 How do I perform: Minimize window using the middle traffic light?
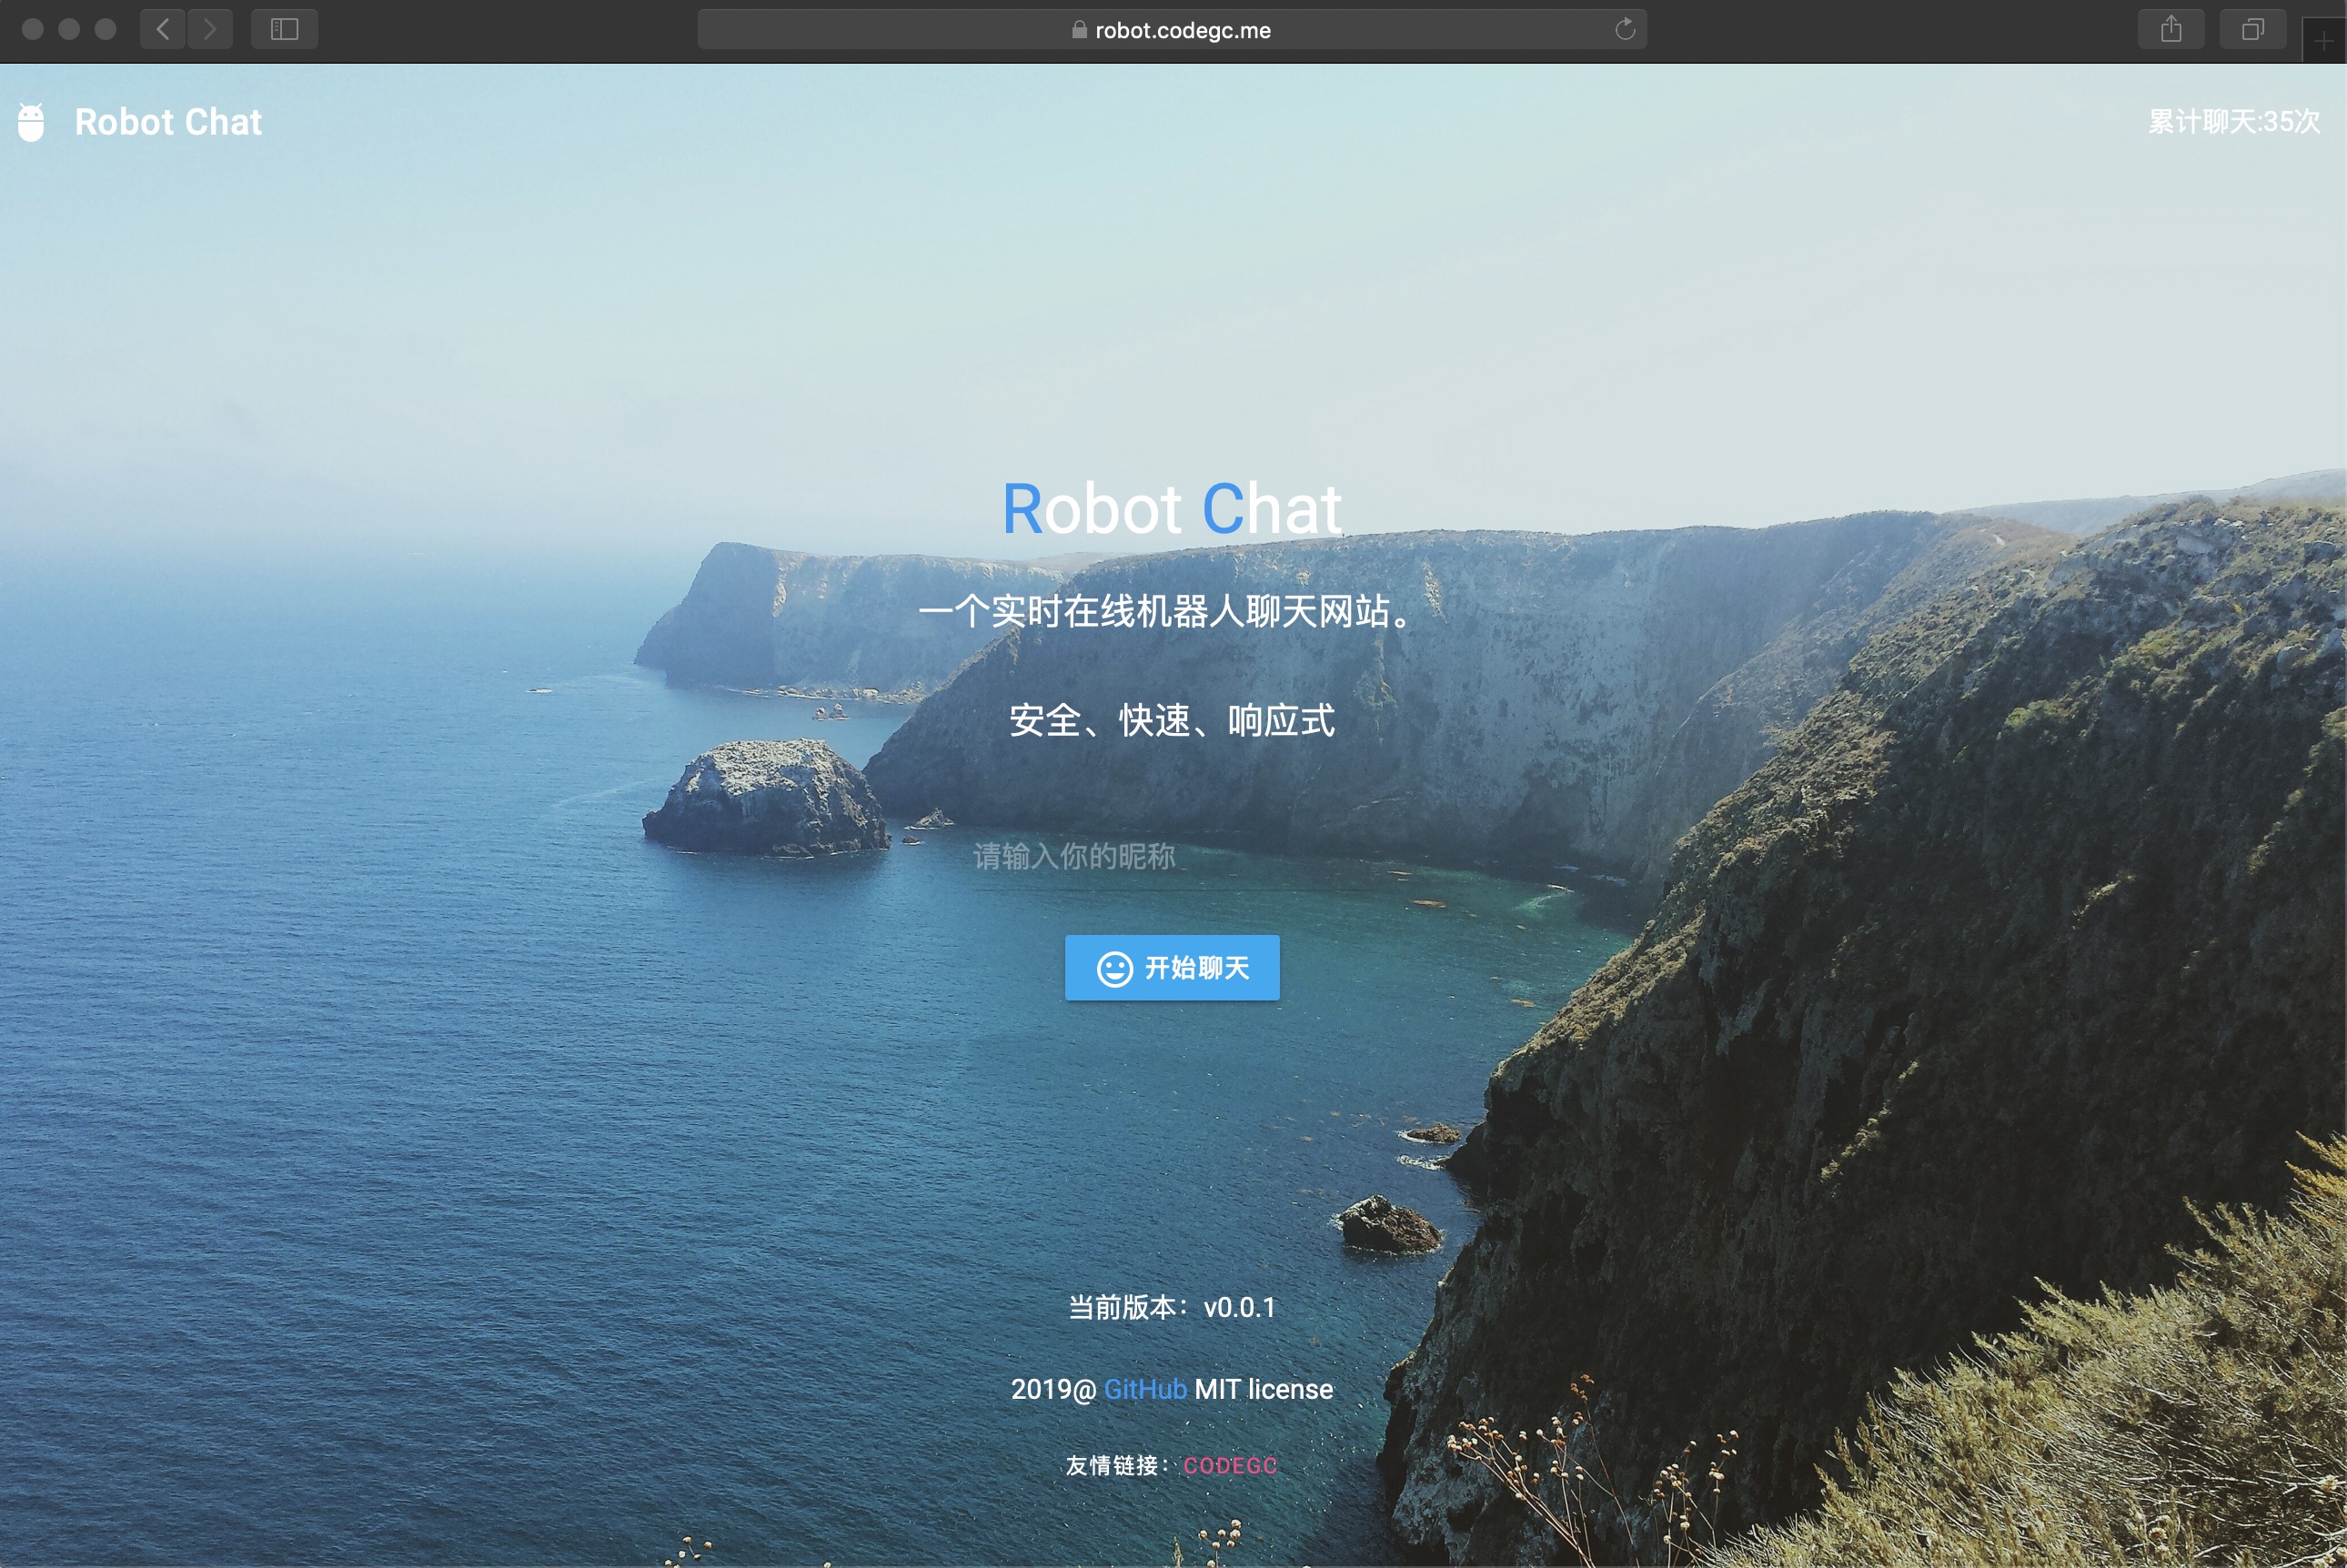(x=69, y=29)
